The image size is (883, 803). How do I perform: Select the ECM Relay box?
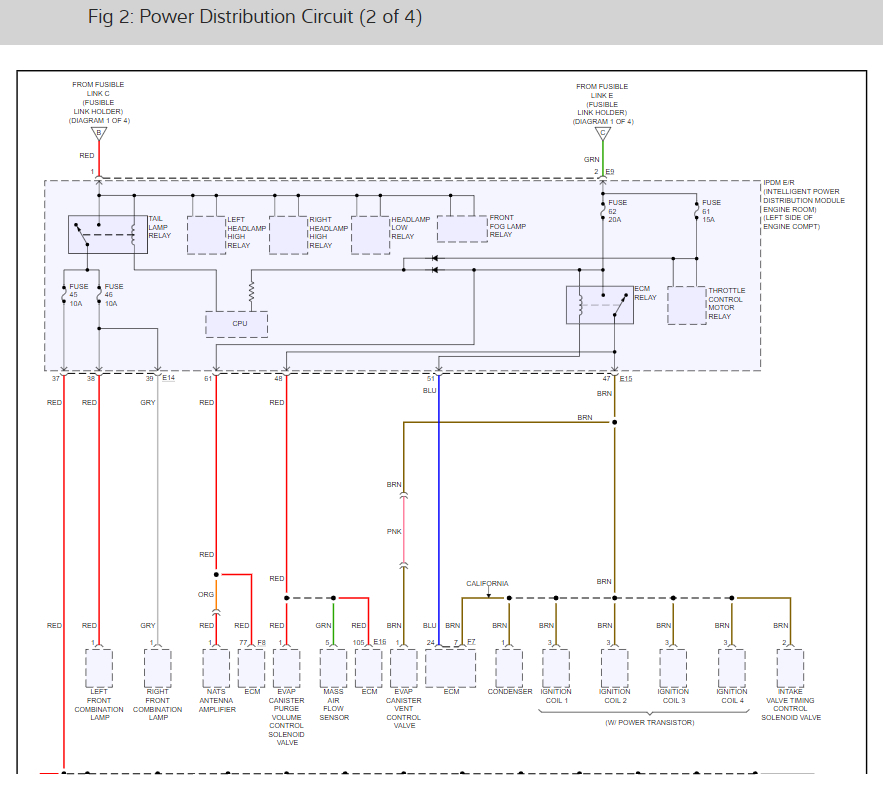[600, 305]
